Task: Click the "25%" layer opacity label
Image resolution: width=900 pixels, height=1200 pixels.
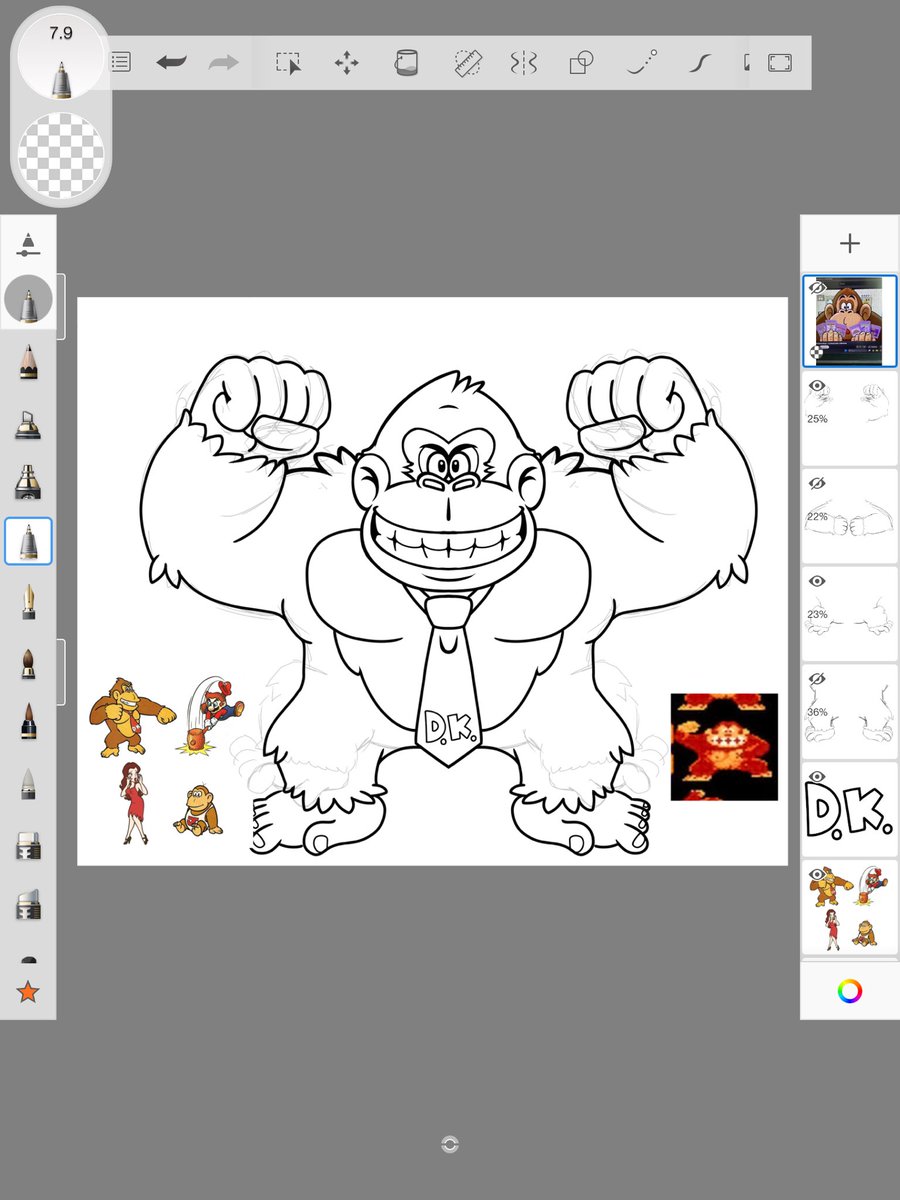Action: (818, 419)
